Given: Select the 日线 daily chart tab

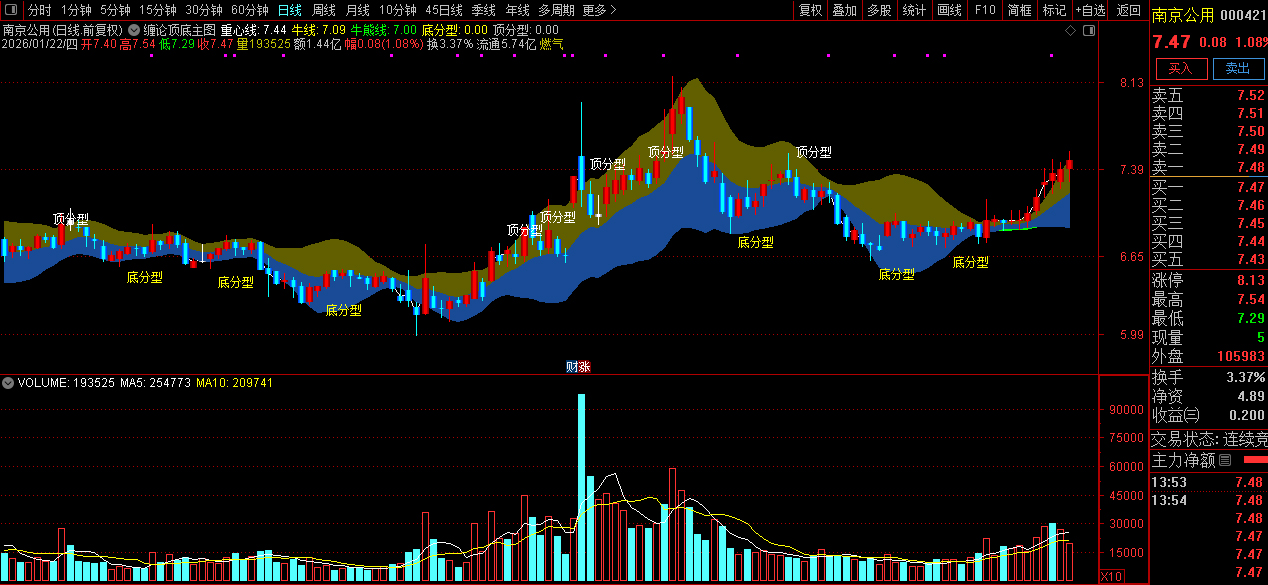Looking at the screenshot, I should 290,10.
